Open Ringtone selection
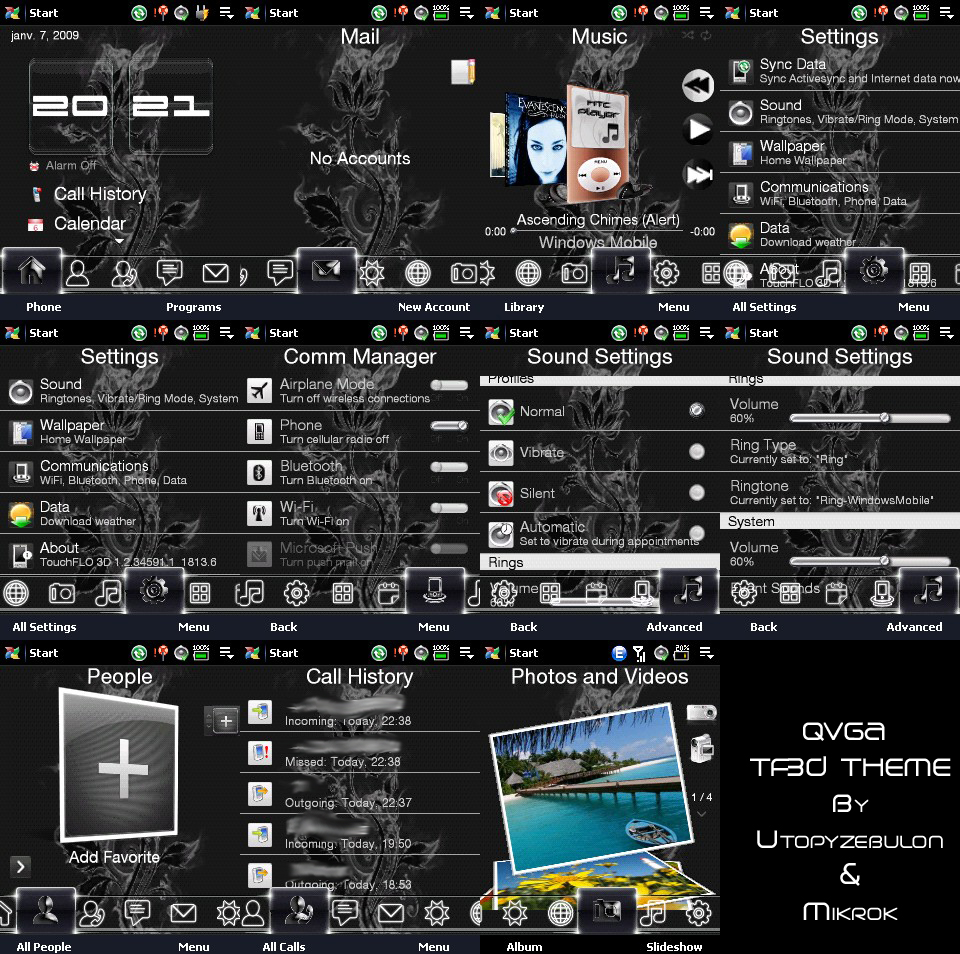The image size is (960, 954). point(840,492)
